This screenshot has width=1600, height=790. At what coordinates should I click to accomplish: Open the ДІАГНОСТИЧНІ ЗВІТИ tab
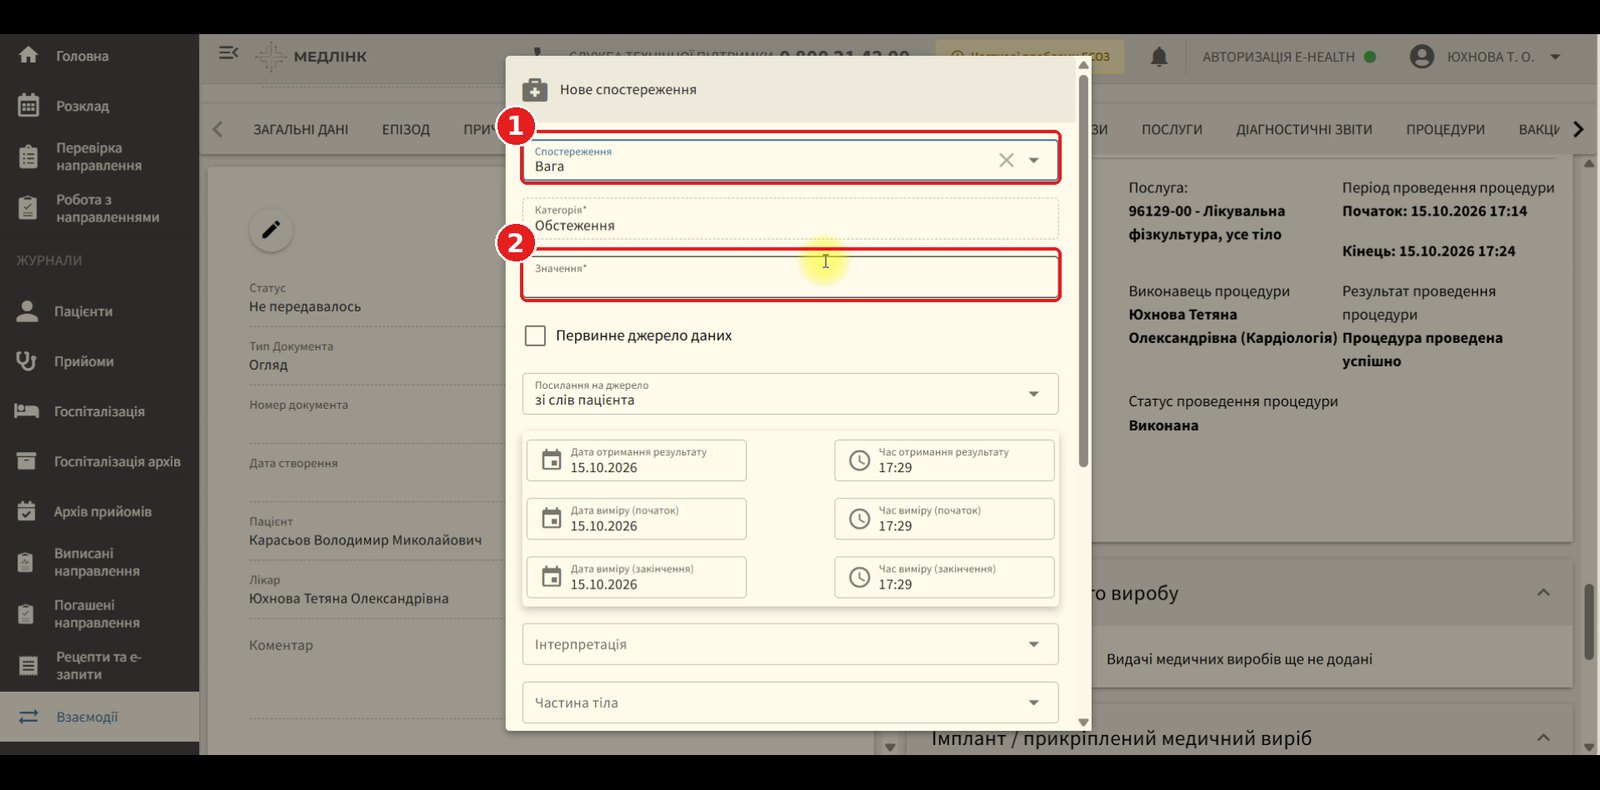(1304, 129)
